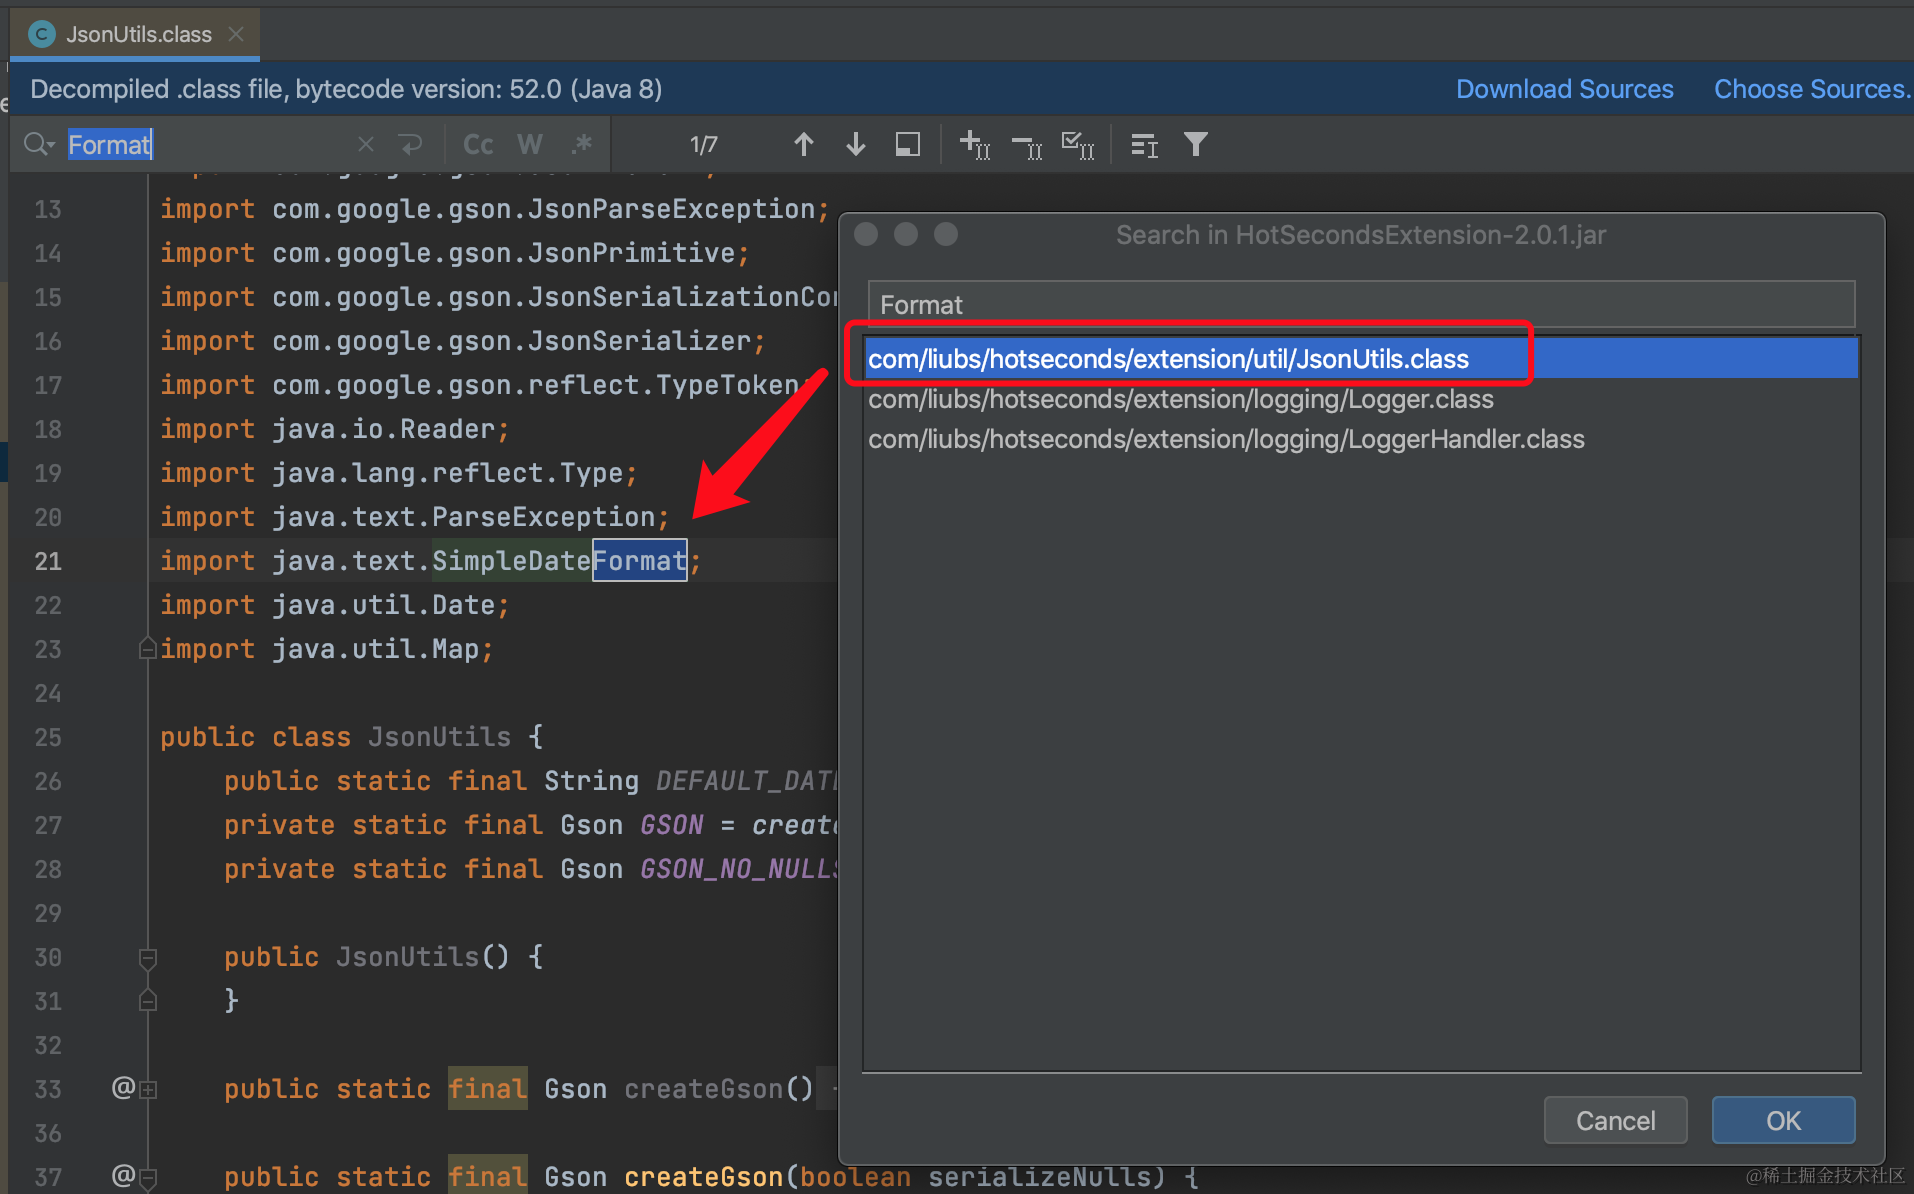Select all occurrences icon

coord(1078,144)
